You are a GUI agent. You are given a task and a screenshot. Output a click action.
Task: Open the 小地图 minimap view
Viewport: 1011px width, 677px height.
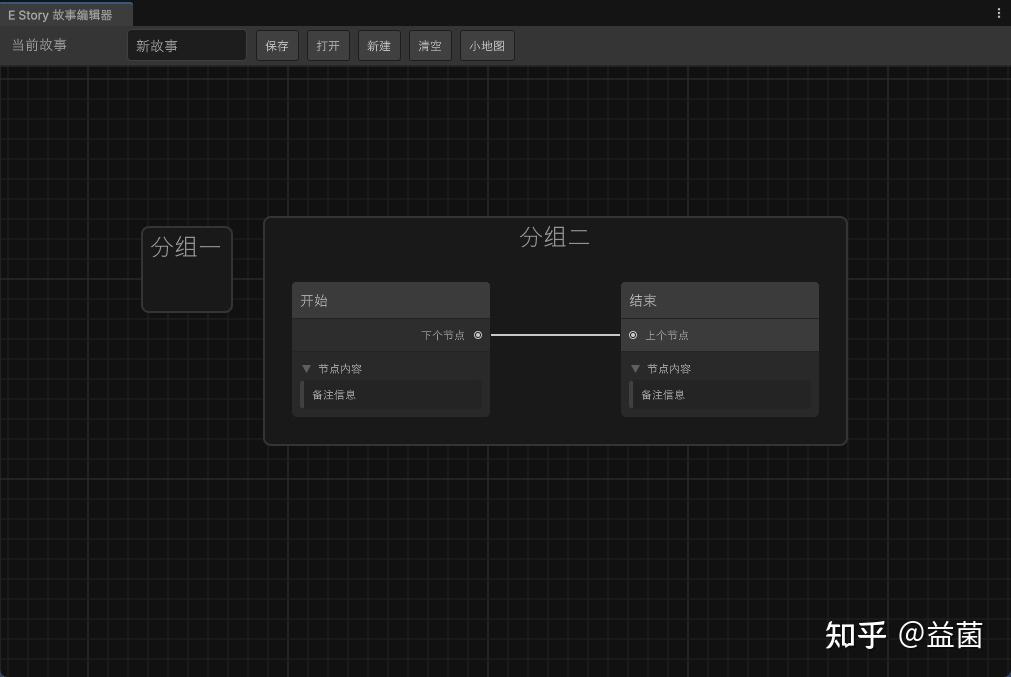487,45
